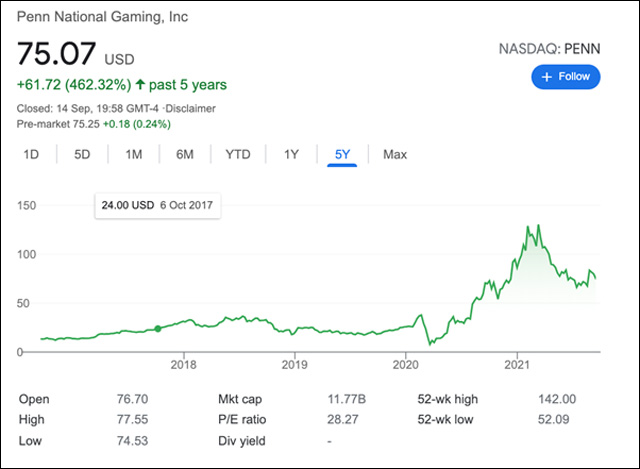Switch chart to 6M range
The image size is (640, 469).
pyautogui.click(x=185, y=154)
